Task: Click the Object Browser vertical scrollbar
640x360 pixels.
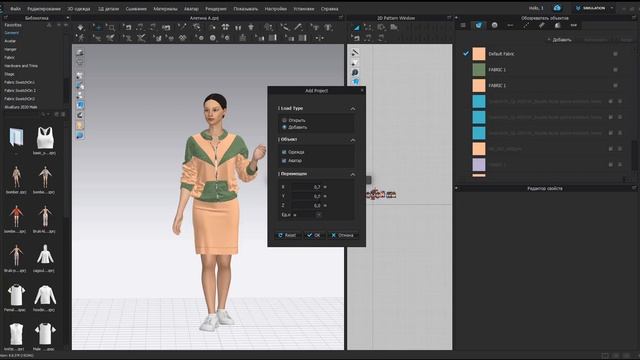Action: pos(635,155)
